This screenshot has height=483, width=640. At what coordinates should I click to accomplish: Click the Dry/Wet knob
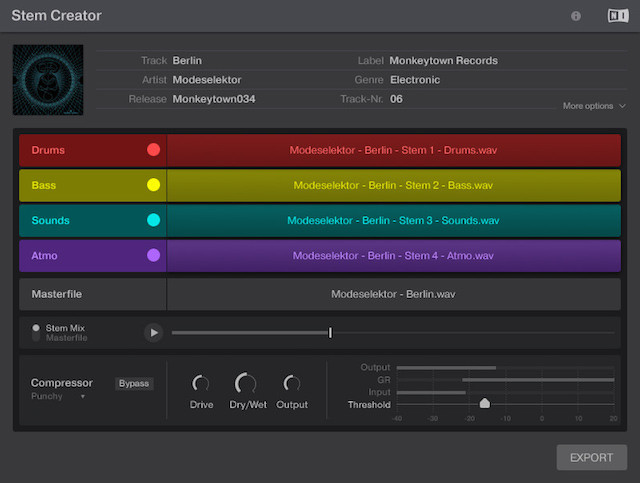point(245,383)
